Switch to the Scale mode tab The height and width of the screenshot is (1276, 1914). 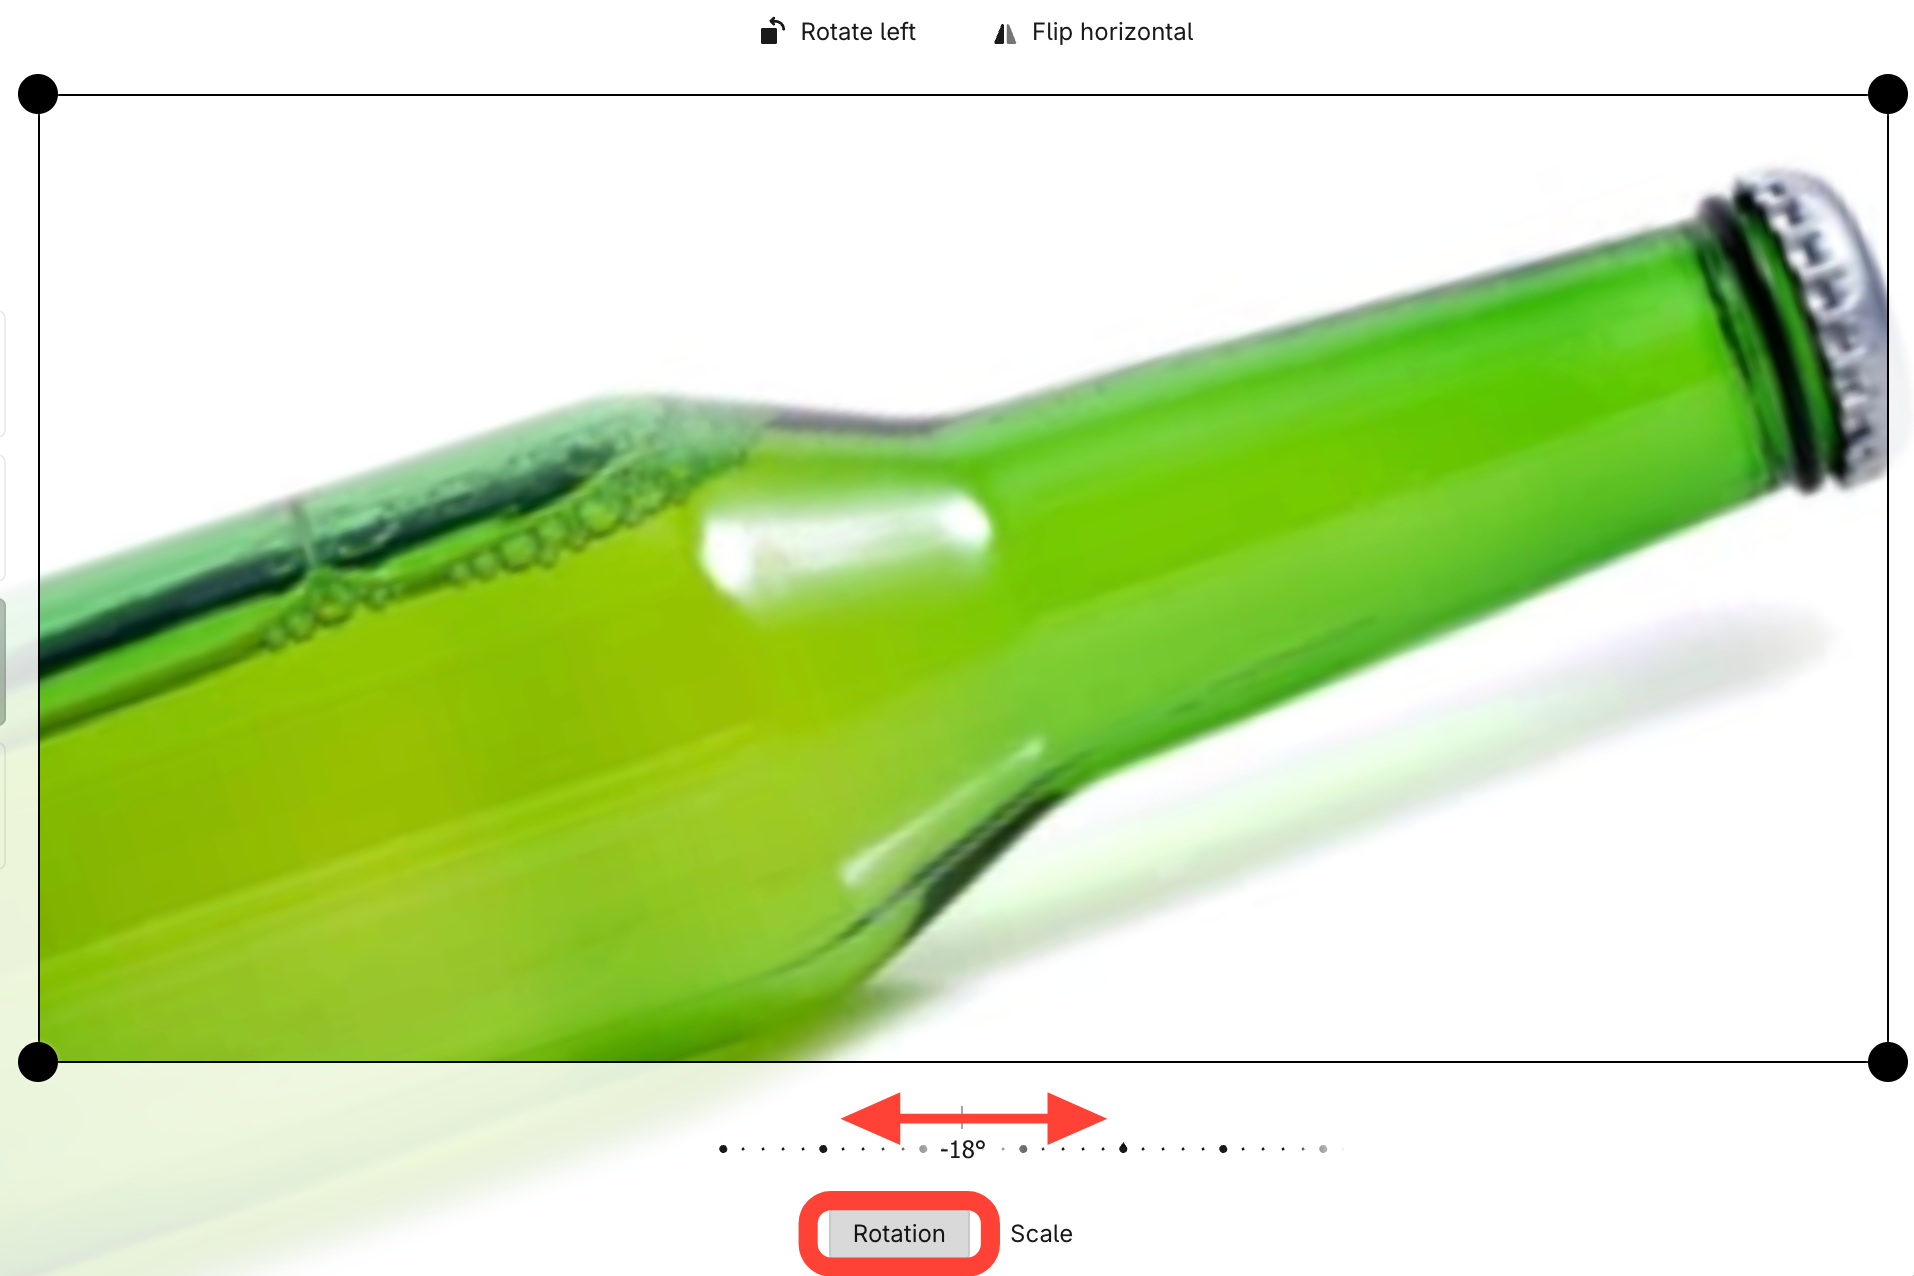point(1041,1233)
